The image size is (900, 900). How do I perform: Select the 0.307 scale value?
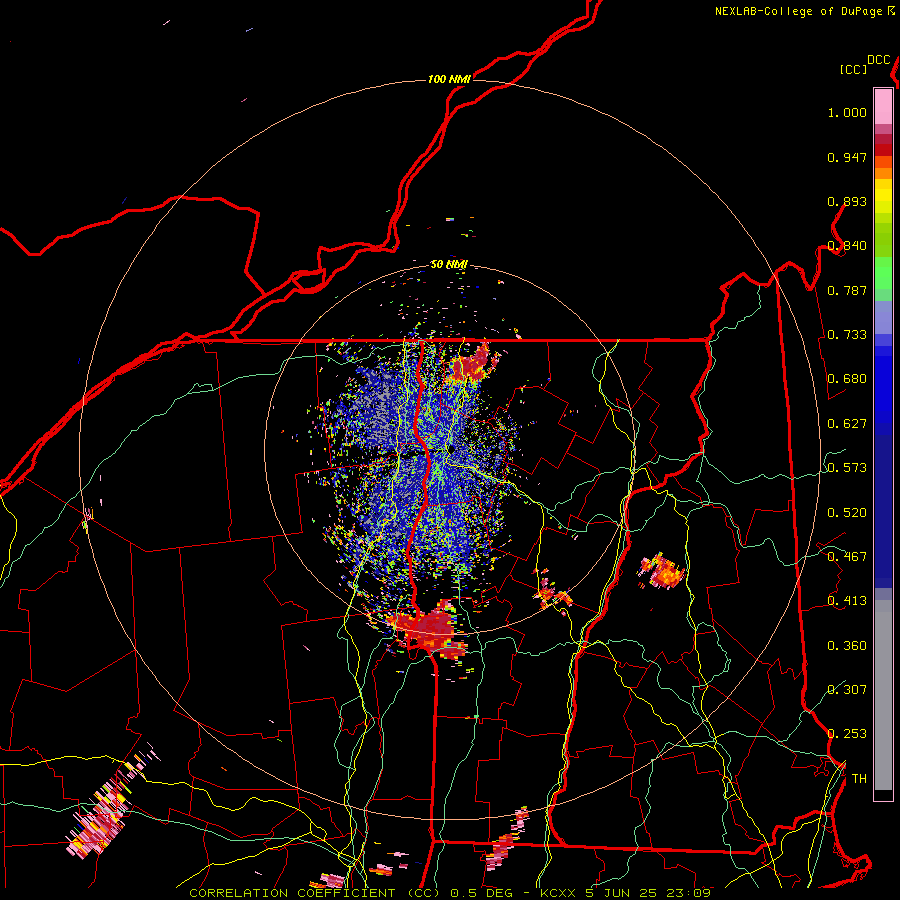click(x=847, y=689)
